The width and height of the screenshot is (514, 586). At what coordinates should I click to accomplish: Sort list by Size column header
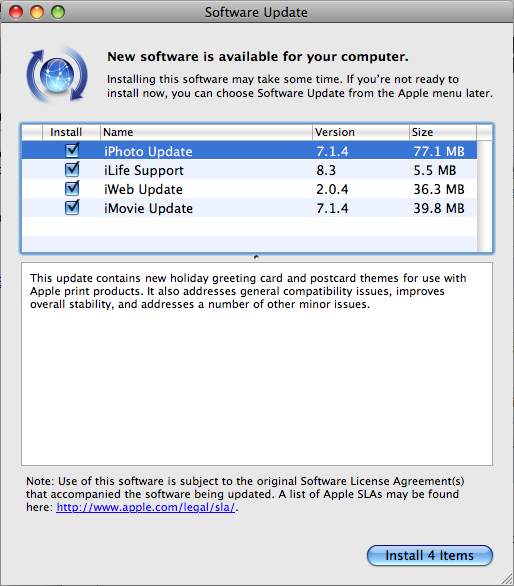tap(443, 132)
